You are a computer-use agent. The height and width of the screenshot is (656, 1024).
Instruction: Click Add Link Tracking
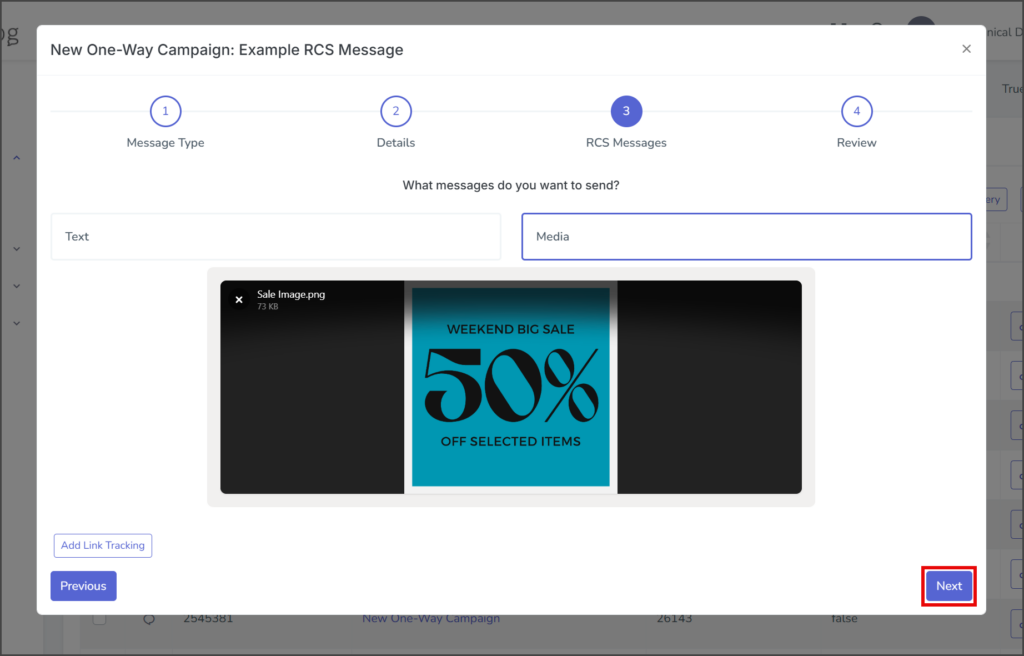click(103, 546)
